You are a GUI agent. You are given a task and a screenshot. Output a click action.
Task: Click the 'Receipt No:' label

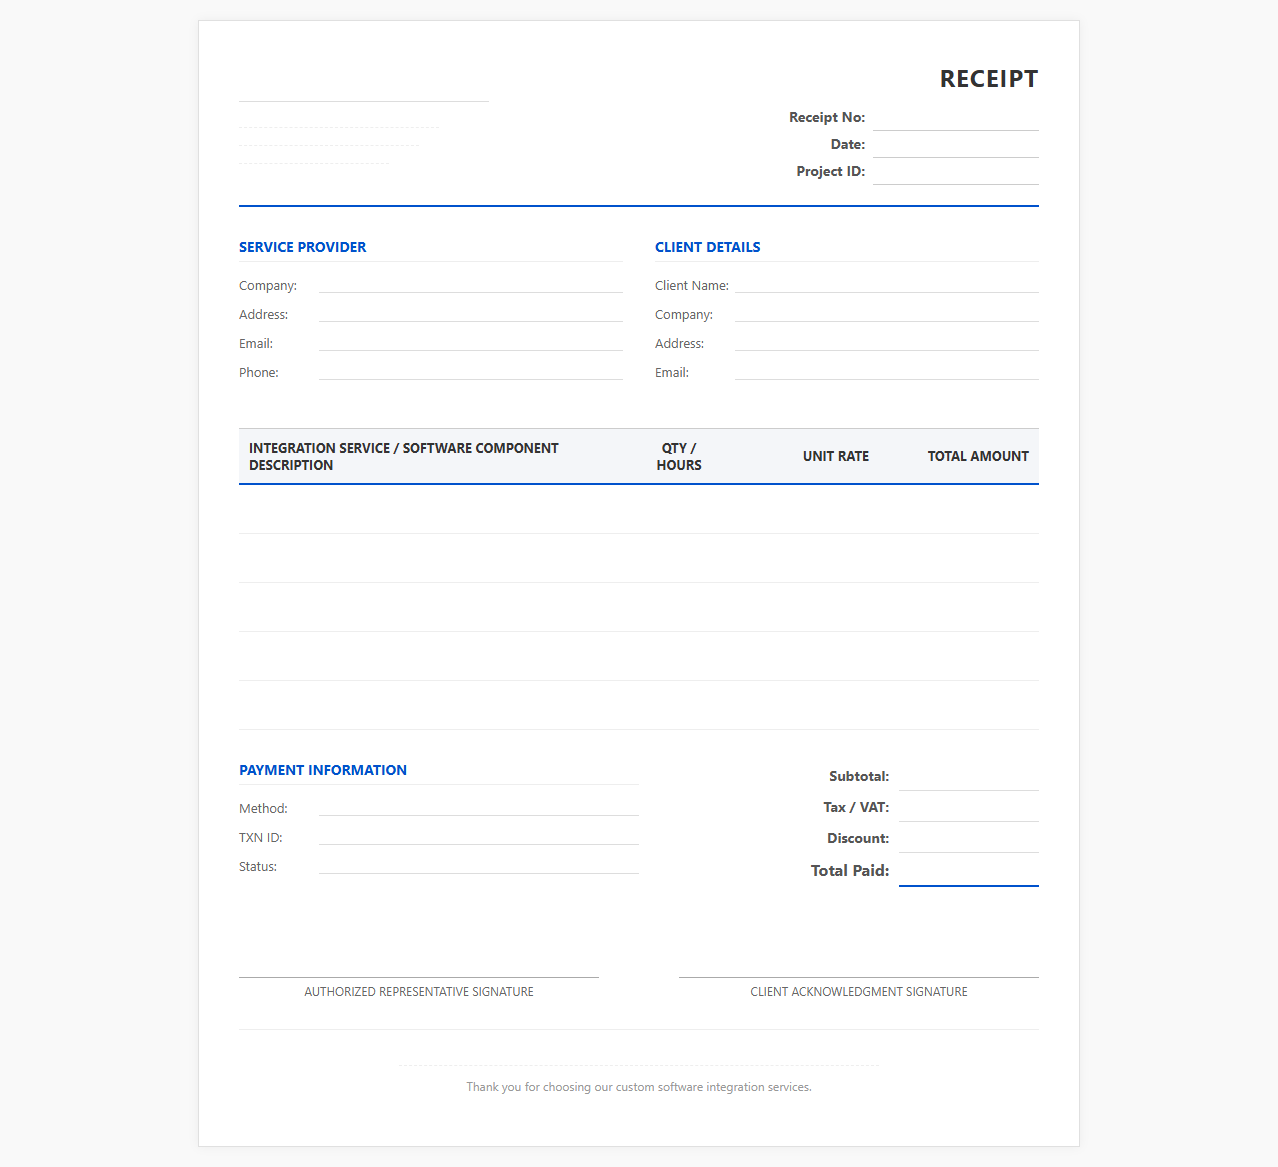[827, 117]
